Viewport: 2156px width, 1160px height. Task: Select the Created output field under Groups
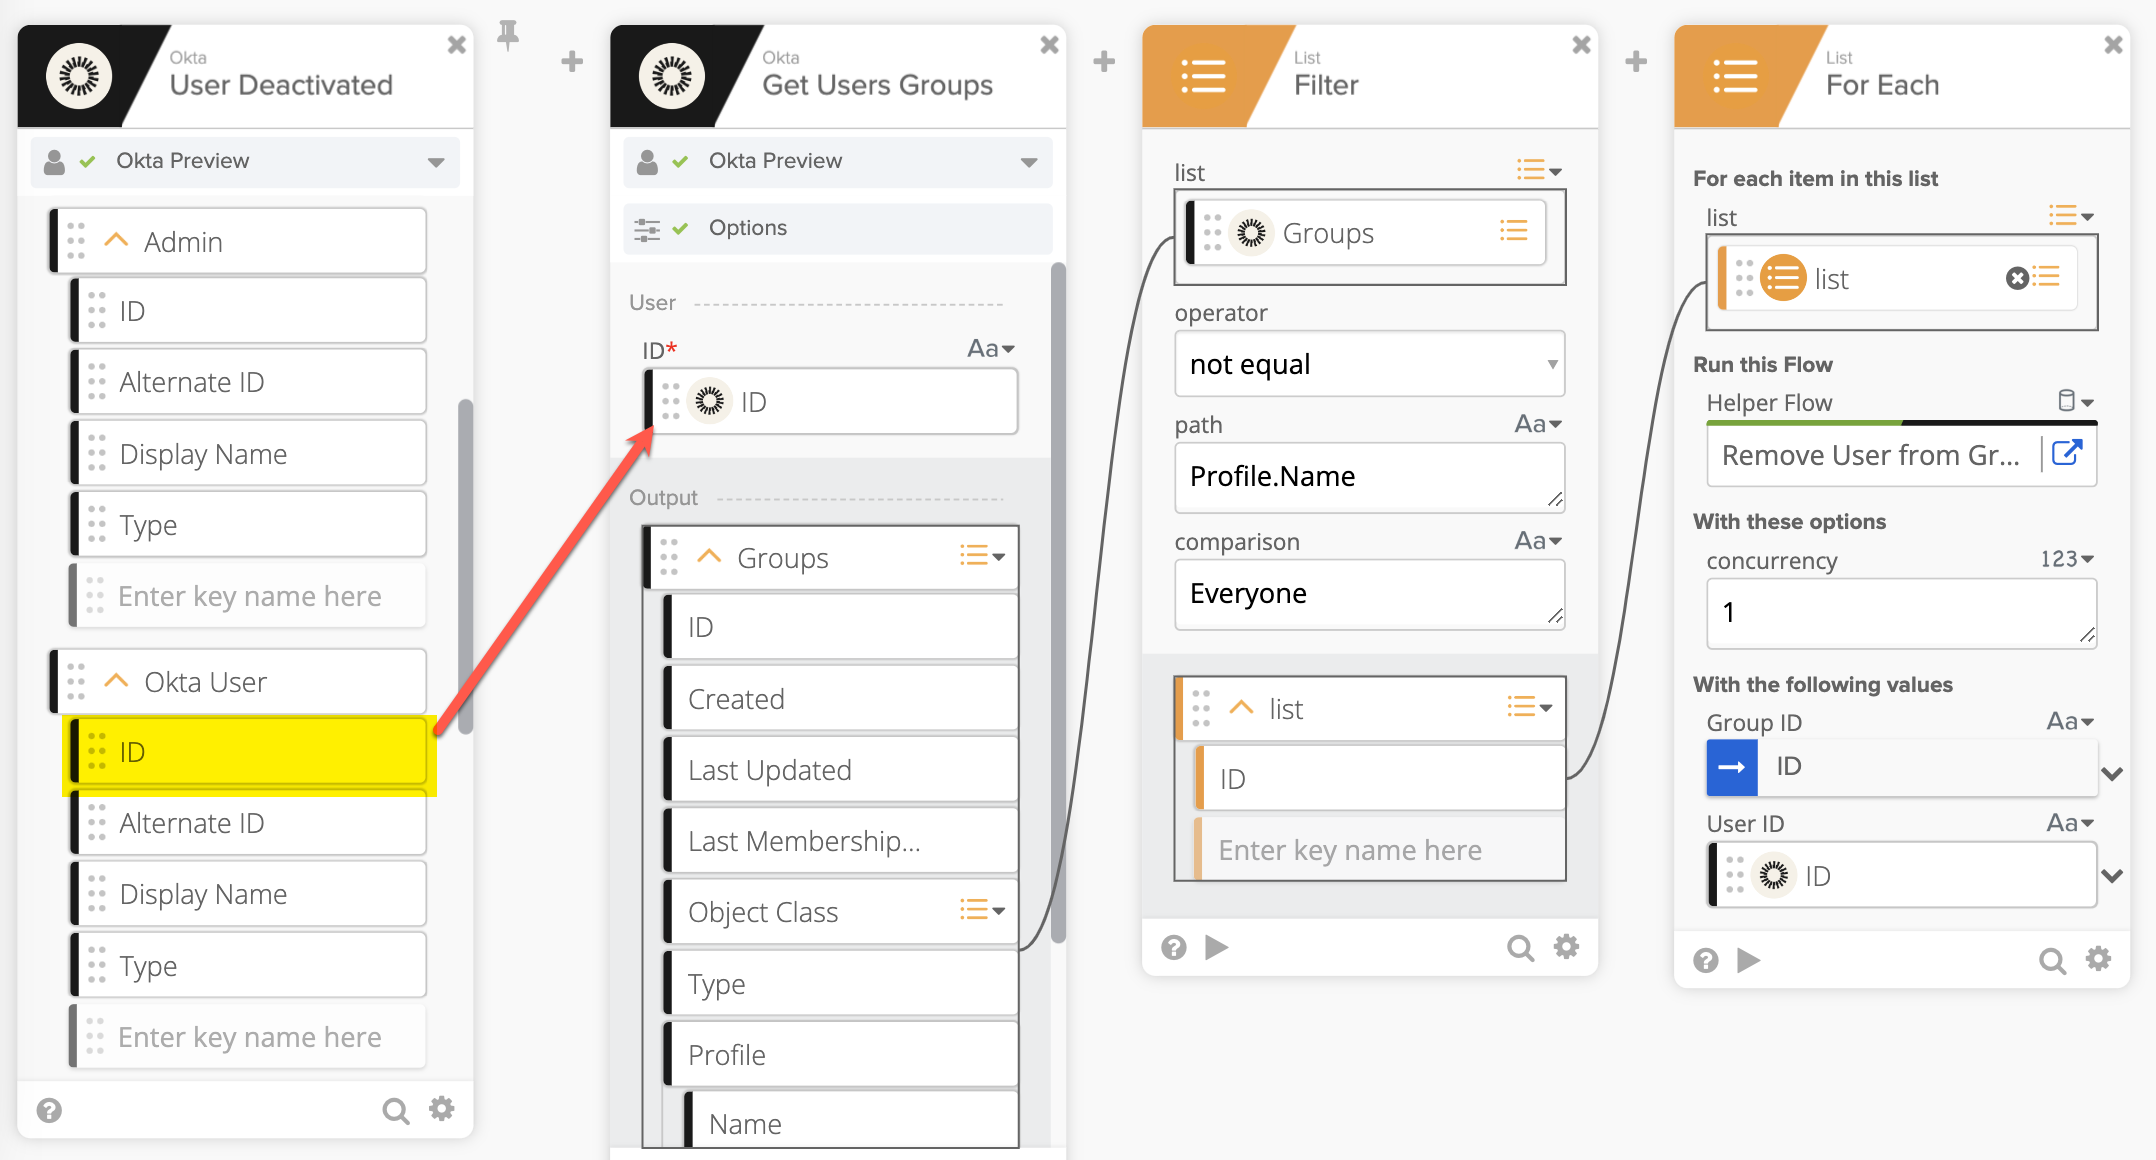pyautogui.click(x=842, y=699)
